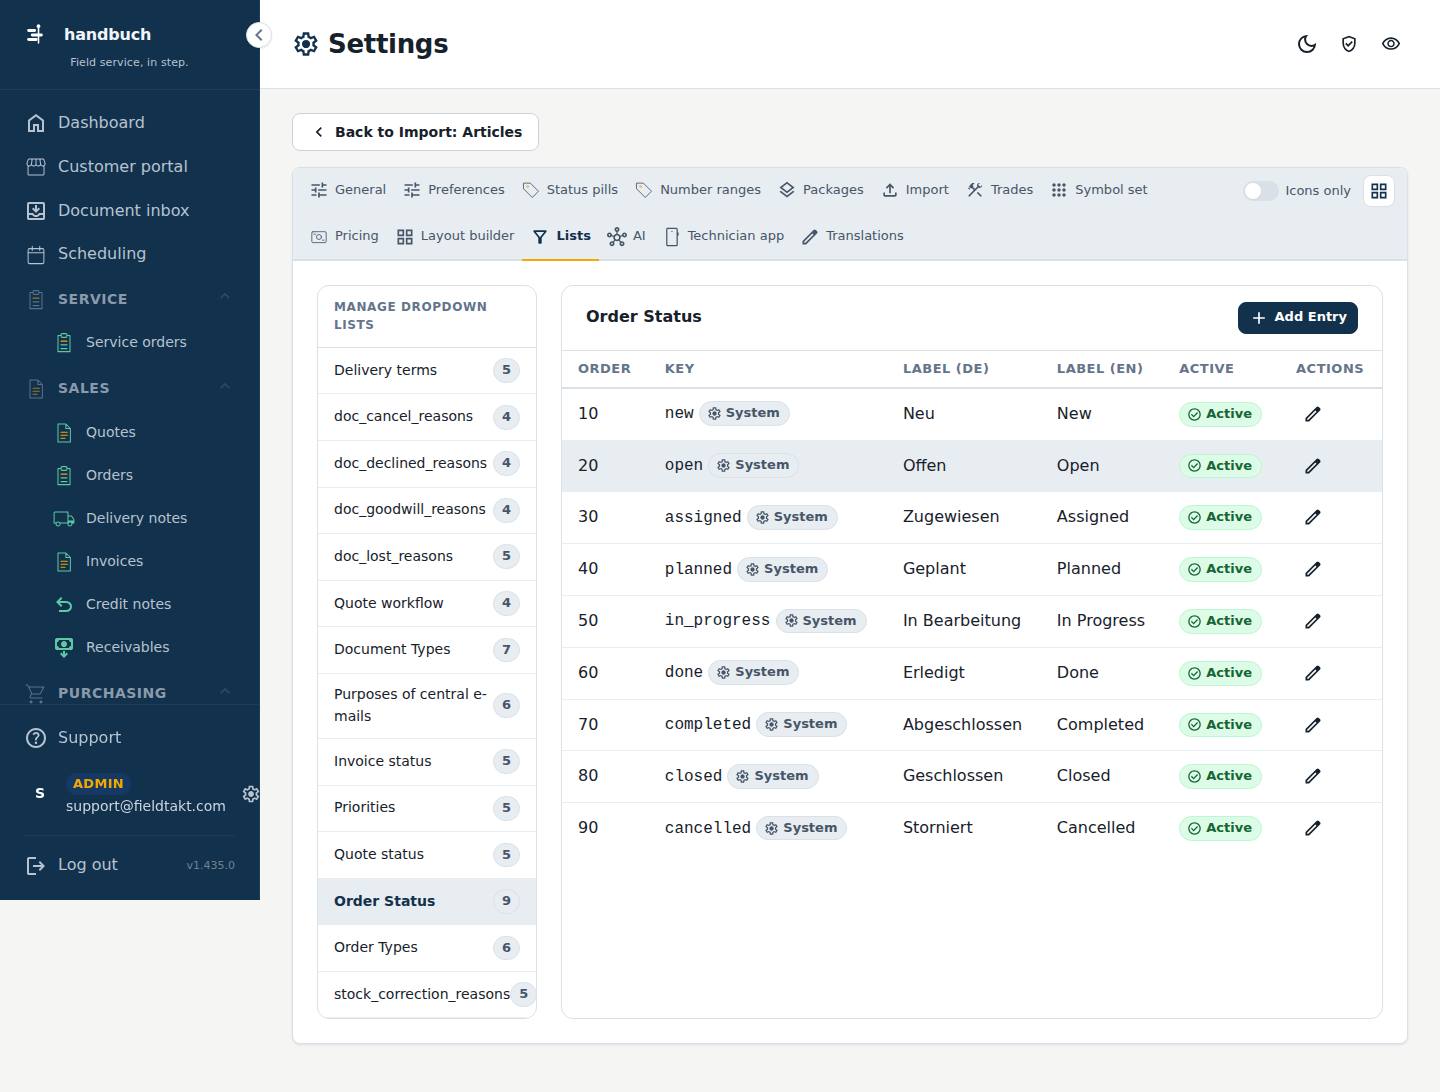Edit the 'done' entry pencil icon
The image size is (1440, 1092).
(x=1313, y=673)
